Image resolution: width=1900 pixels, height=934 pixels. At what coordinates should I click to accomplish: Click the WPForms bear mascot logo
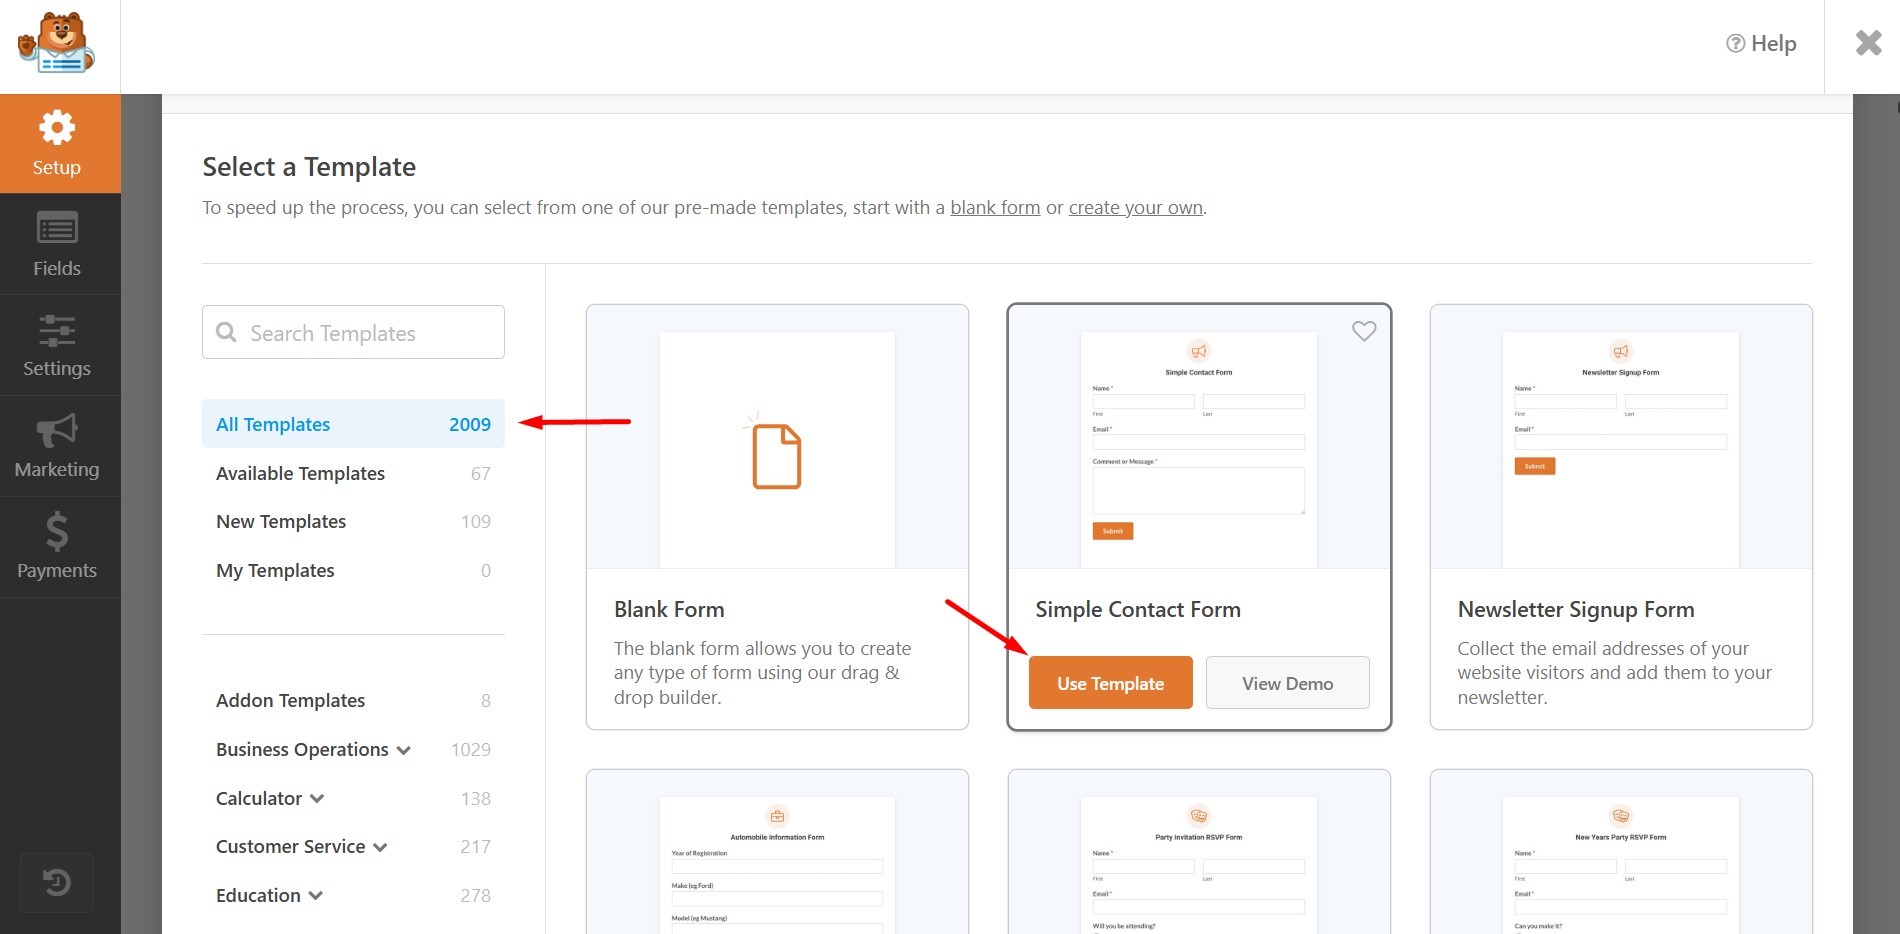57,43
